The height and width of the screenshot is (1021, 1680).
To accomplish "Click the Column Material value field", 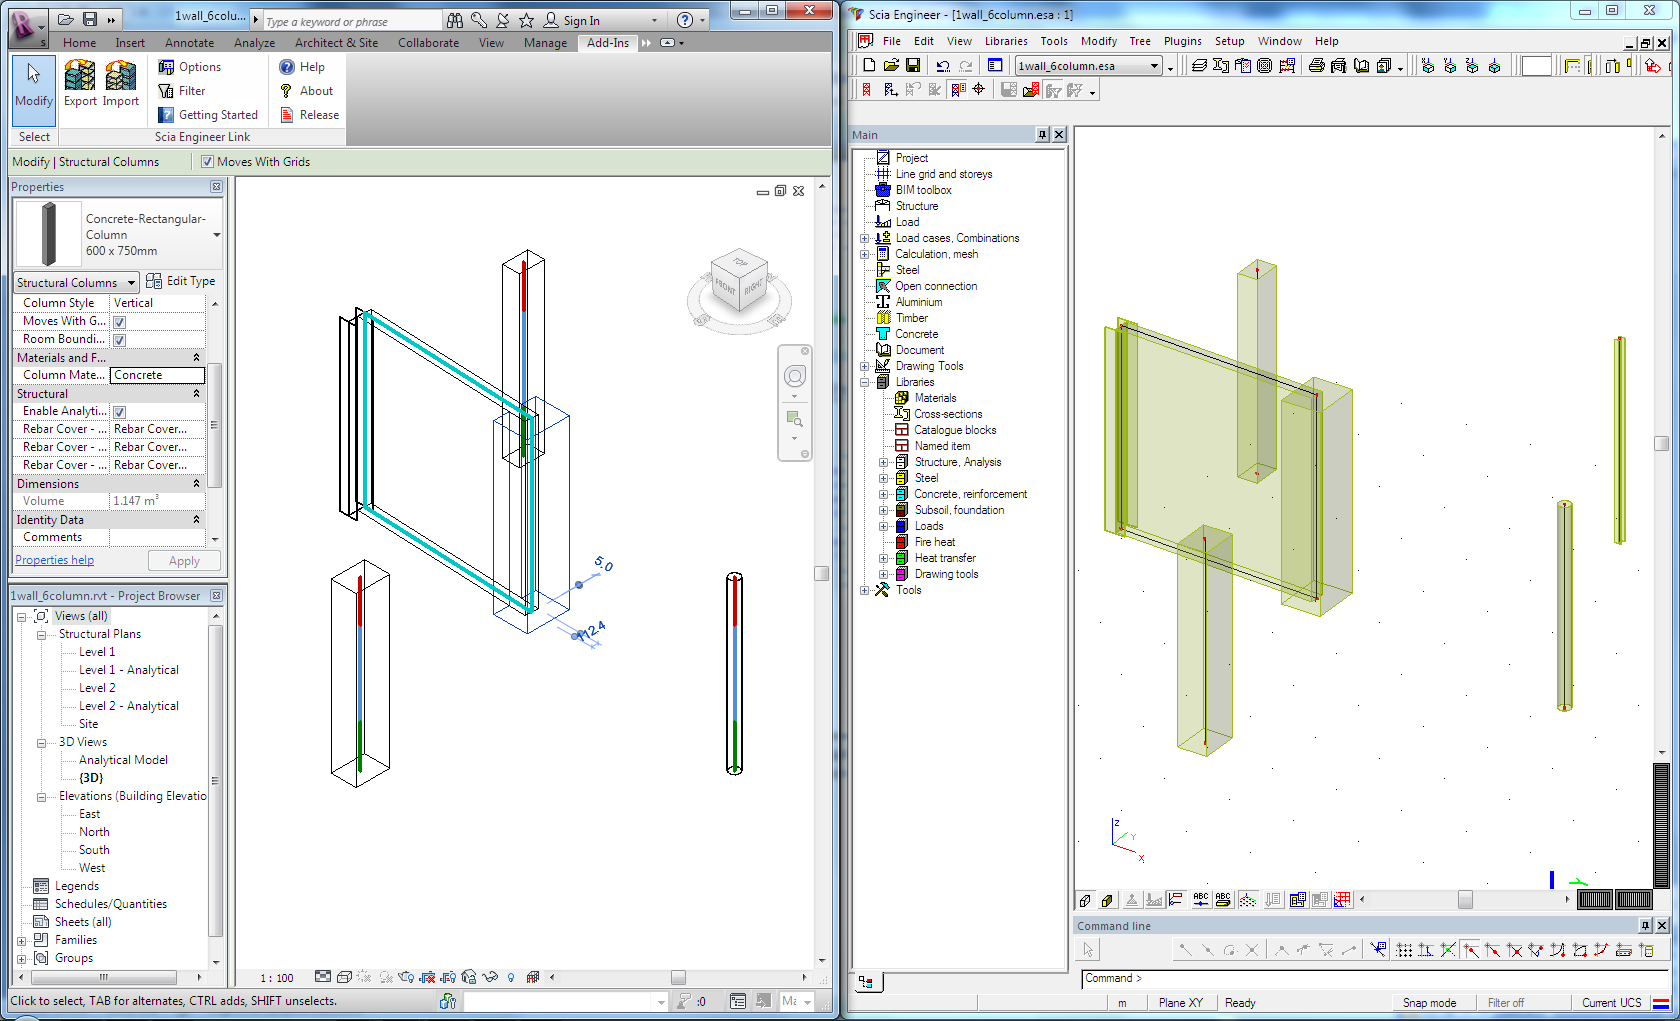I will pos(157,375).
